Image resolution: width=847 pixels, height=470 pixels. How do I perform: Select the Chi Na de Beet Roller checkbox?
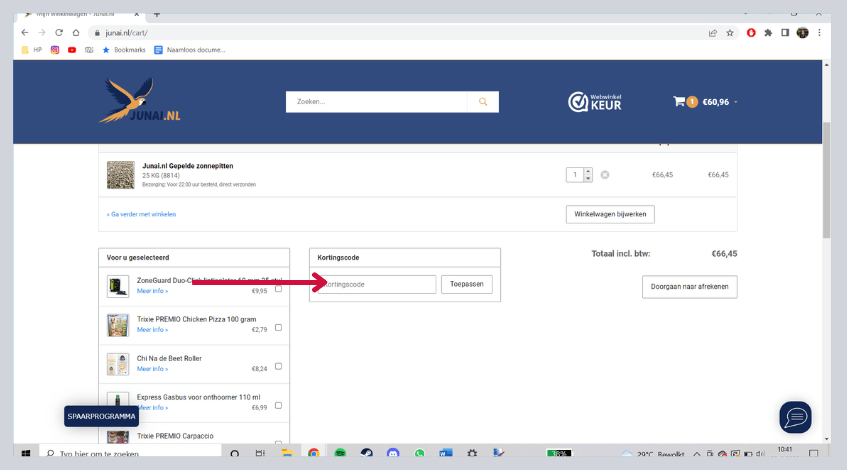coord(278,367)
